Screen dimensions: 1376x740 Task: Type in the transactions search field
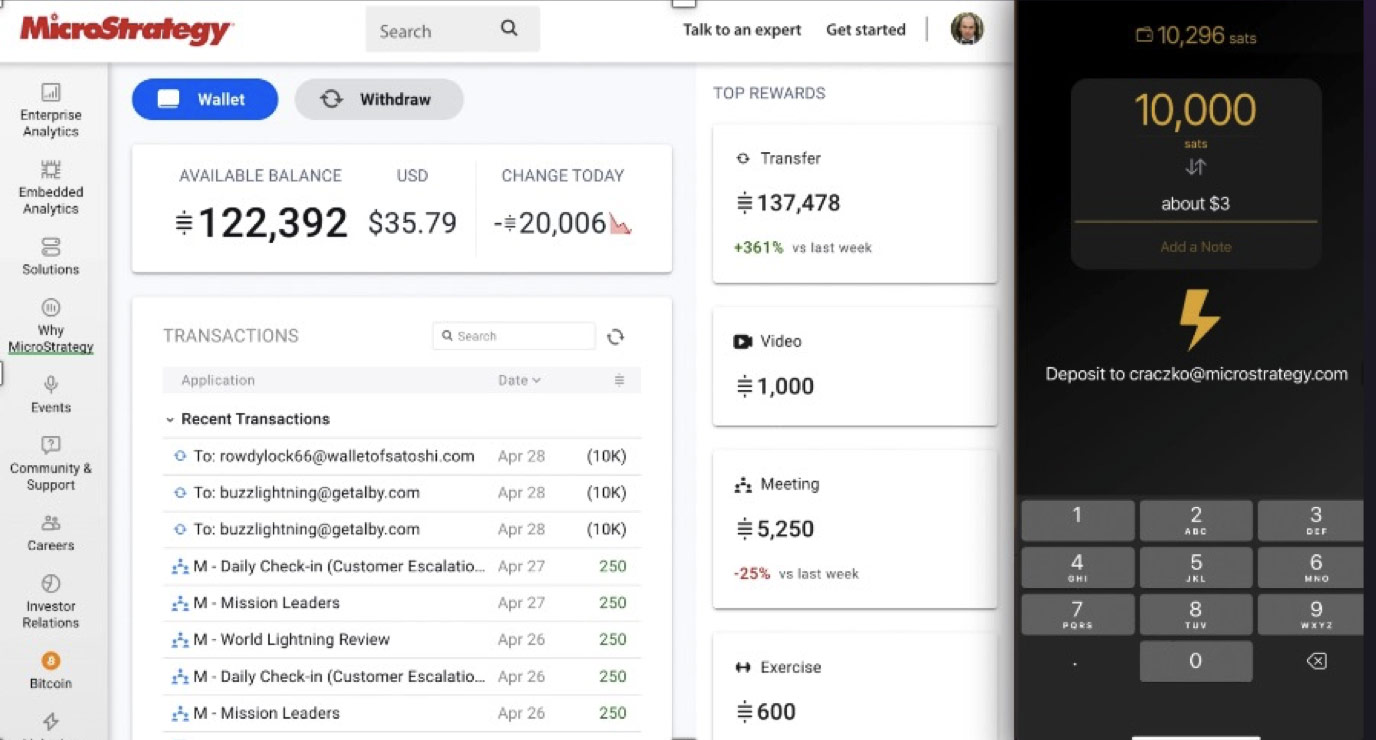coord(522,336)
